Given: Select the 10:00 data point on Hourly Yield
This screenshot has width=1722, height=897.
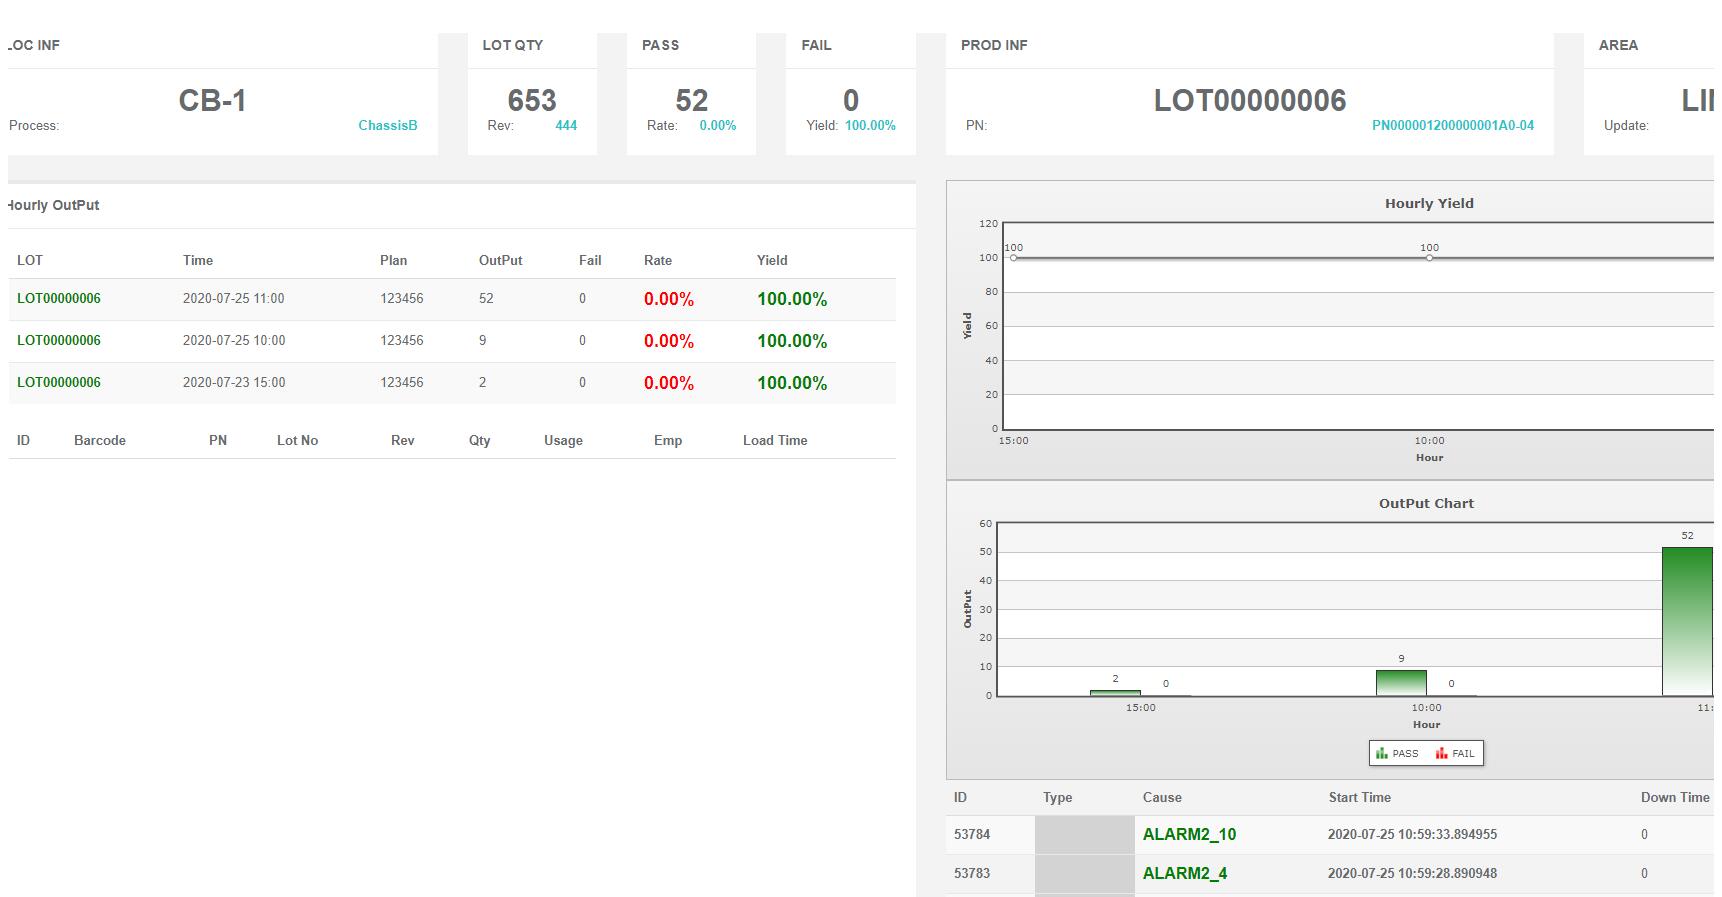Looking at the screenshot, I should [1429, 258].
